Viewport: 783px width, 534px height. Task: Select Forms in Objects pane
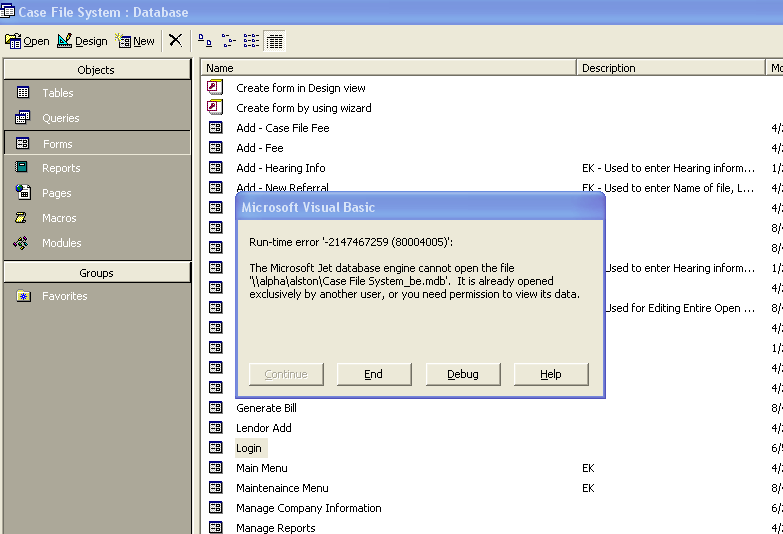point(97,143)
